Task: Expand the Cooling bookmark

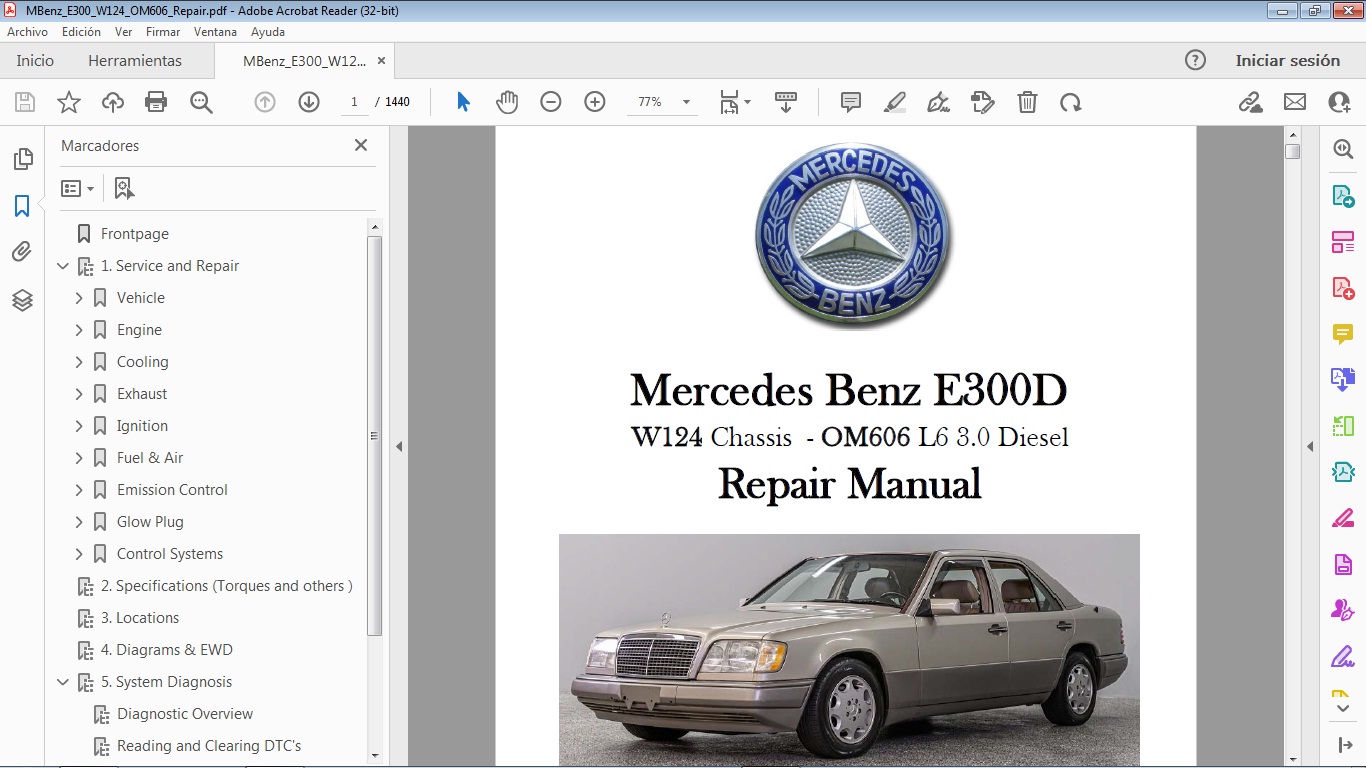Action: (x=79, y=362)
